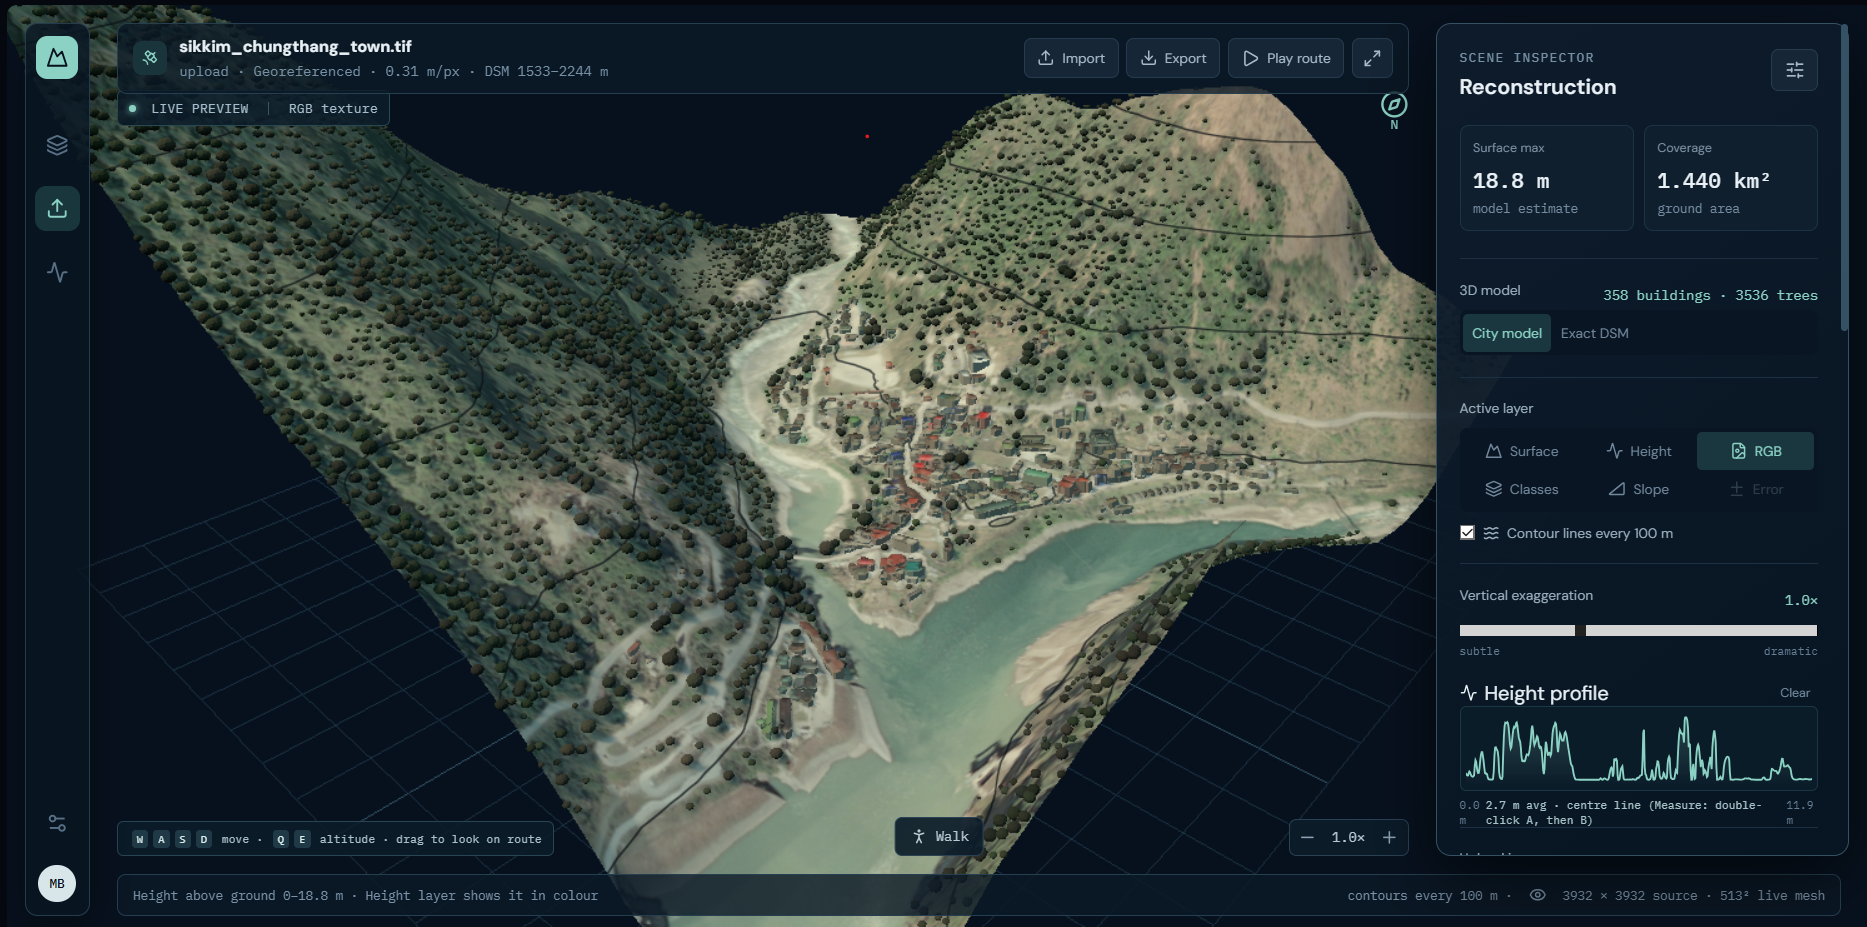This screenshot has width=1867, height=927.
Task: Click the MB user avatar
Action: [x=57, y=883]
